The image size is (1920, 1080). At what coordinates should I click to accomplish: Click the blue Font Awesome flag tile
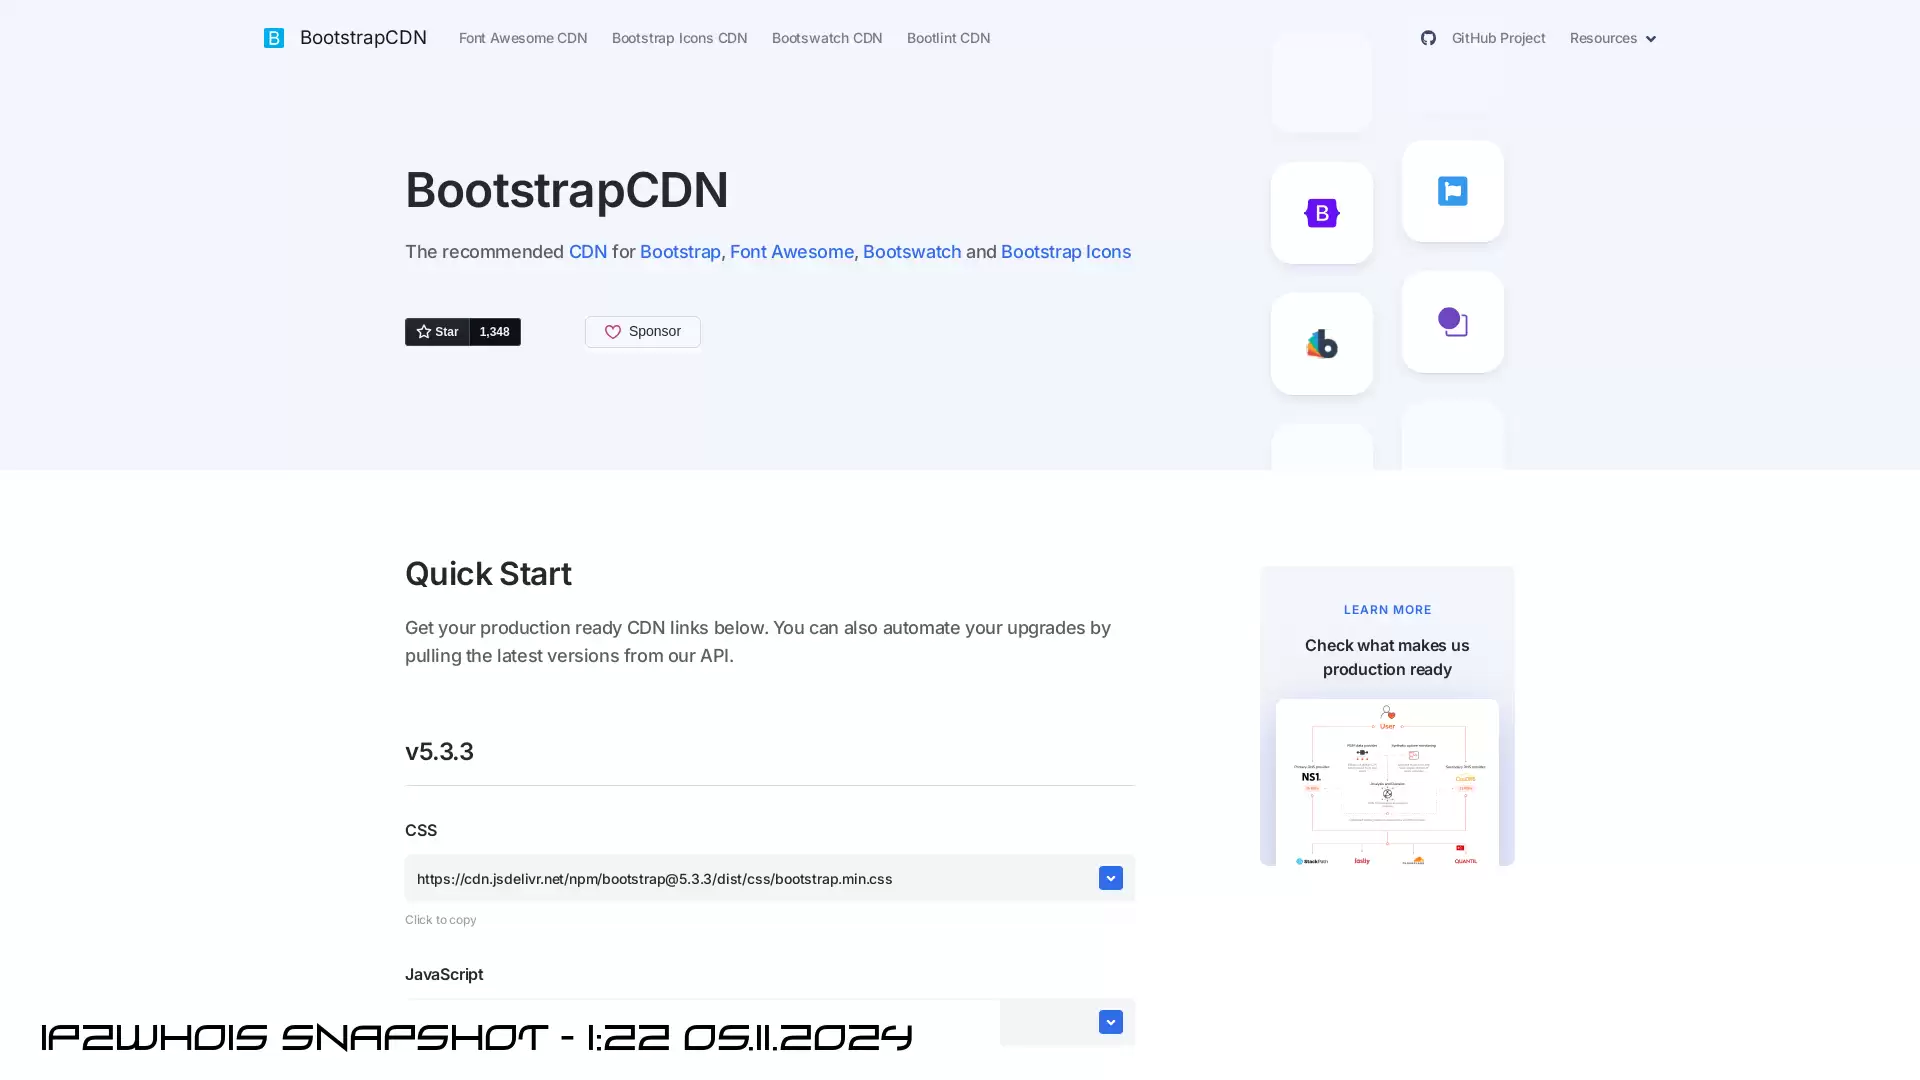pos(1453,191)
